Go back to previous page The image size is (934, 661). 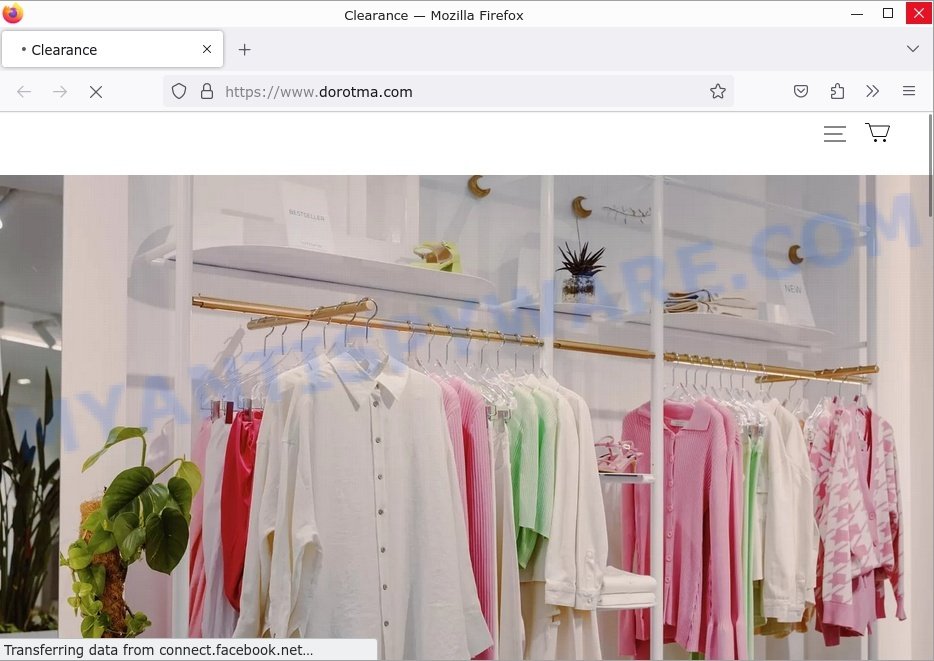[24, 92]
